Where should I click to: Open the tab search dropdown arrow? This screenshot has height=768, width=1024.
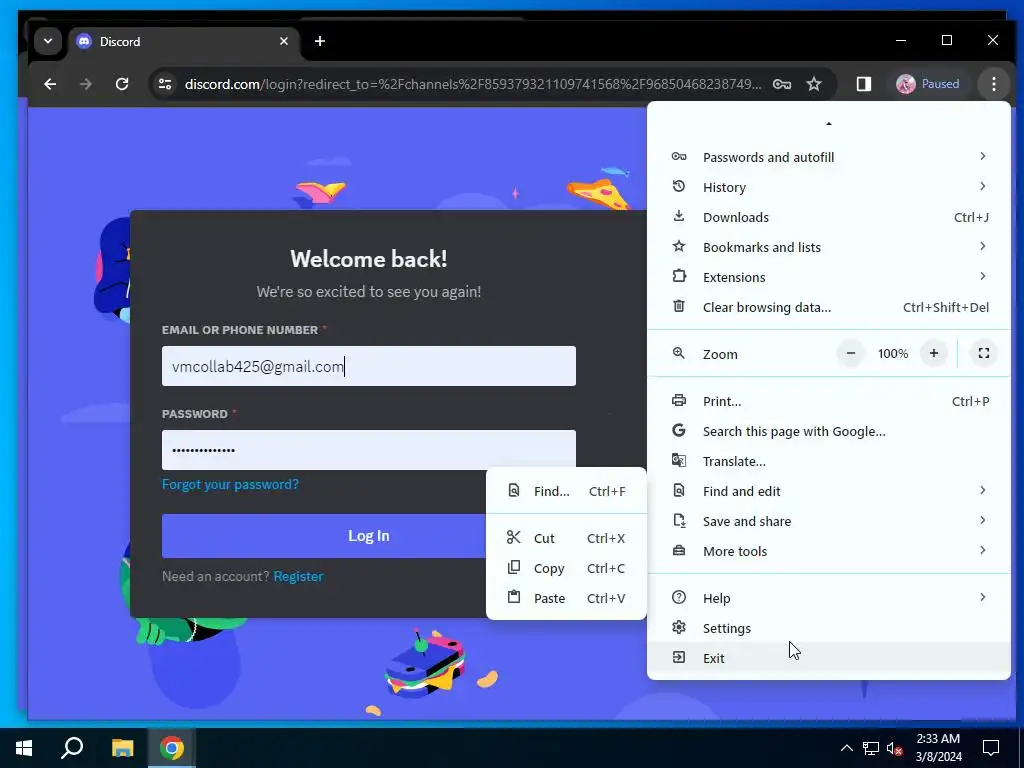click(x=48, y=41)
